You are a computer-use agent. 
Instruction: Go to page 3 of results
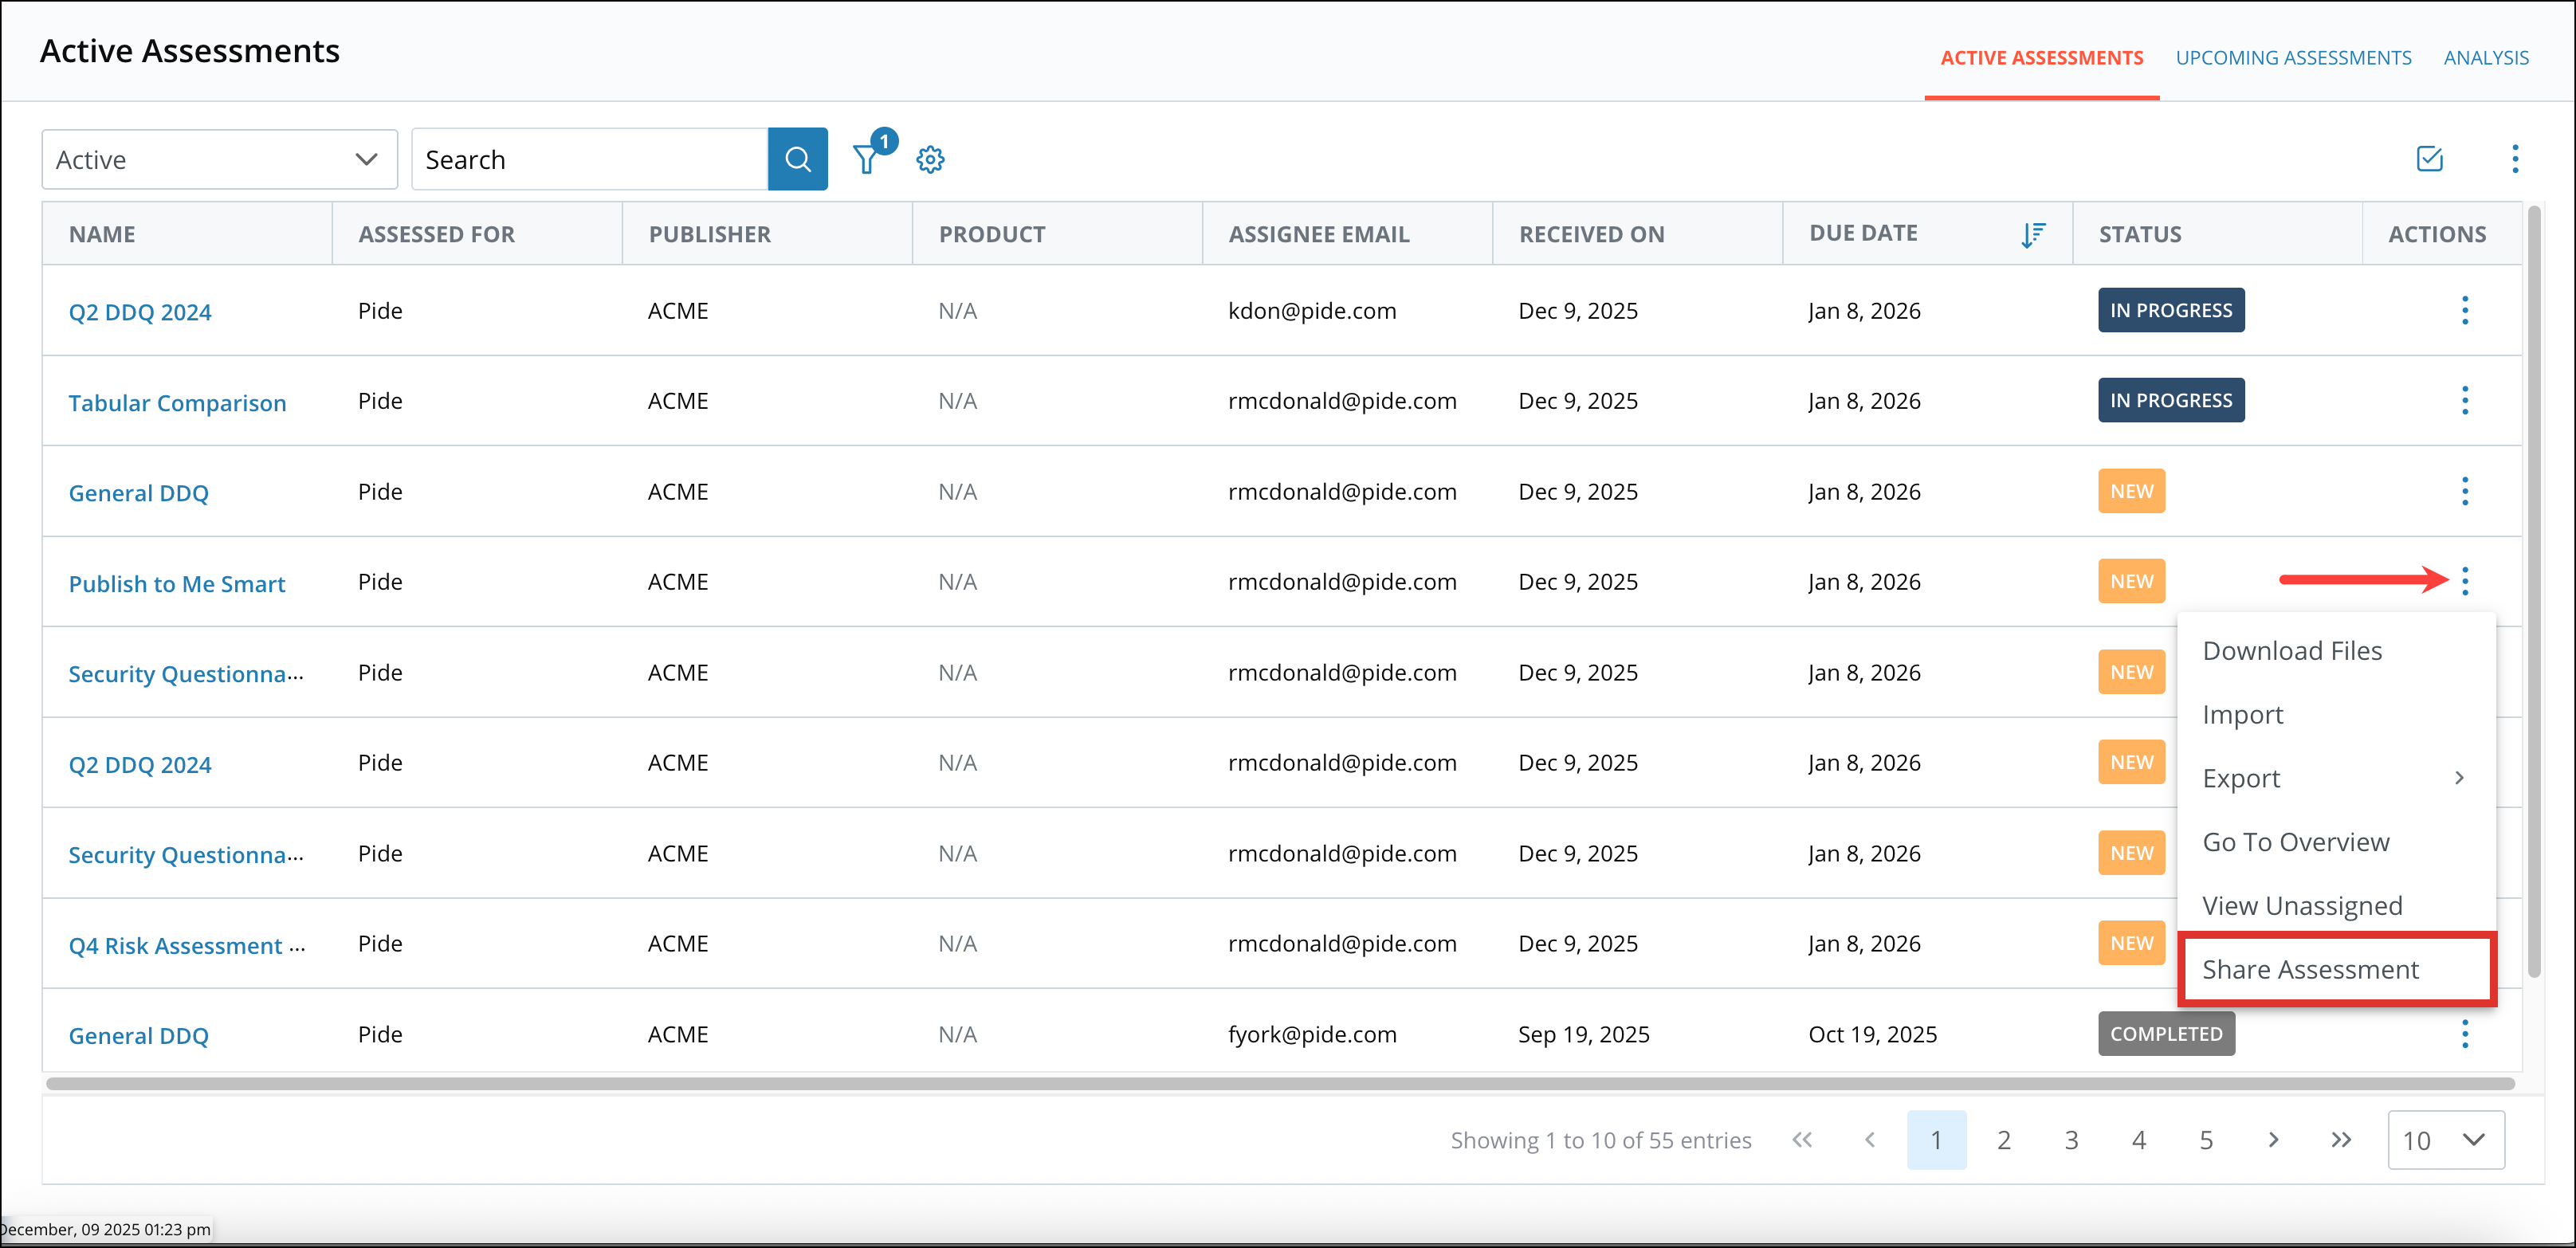pyautogui.click(x=2071, y=1140)
